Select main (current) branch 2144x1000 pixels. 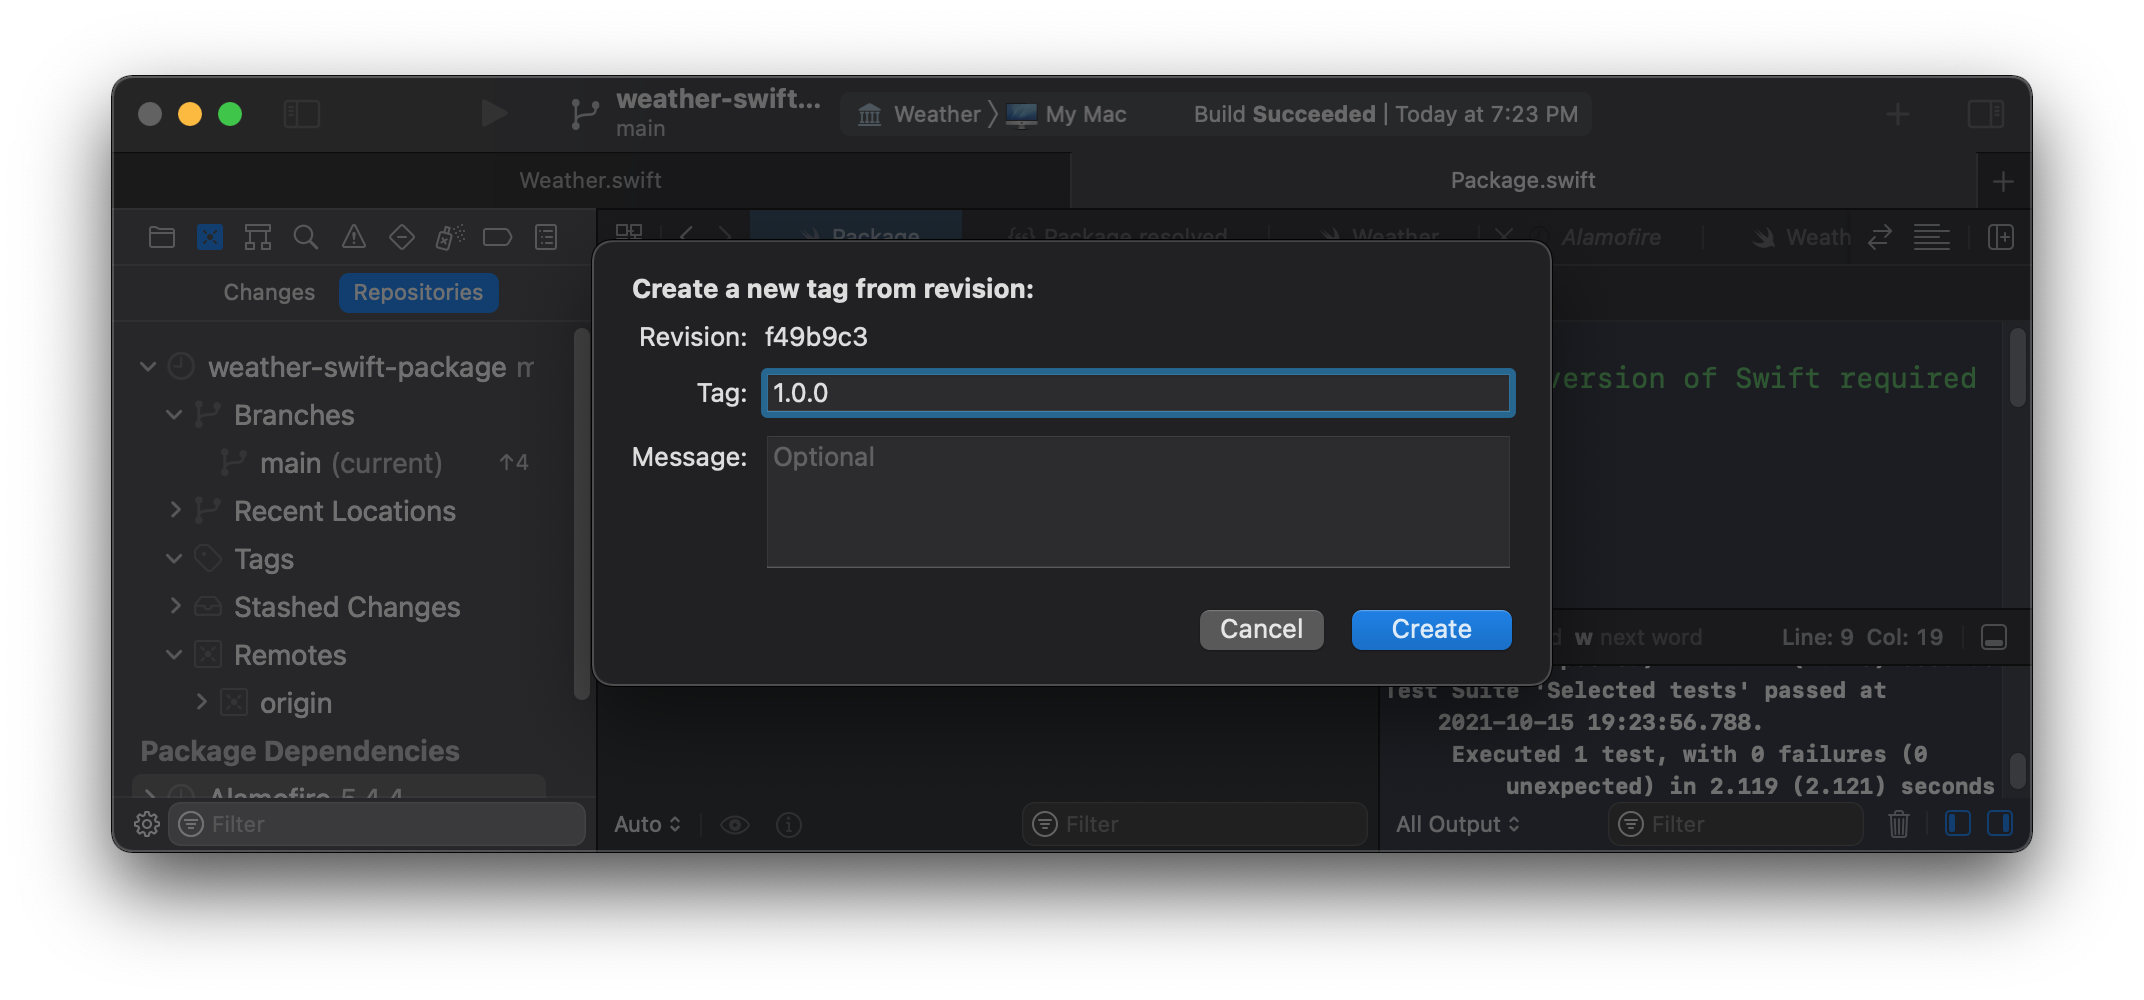point(350,463)
